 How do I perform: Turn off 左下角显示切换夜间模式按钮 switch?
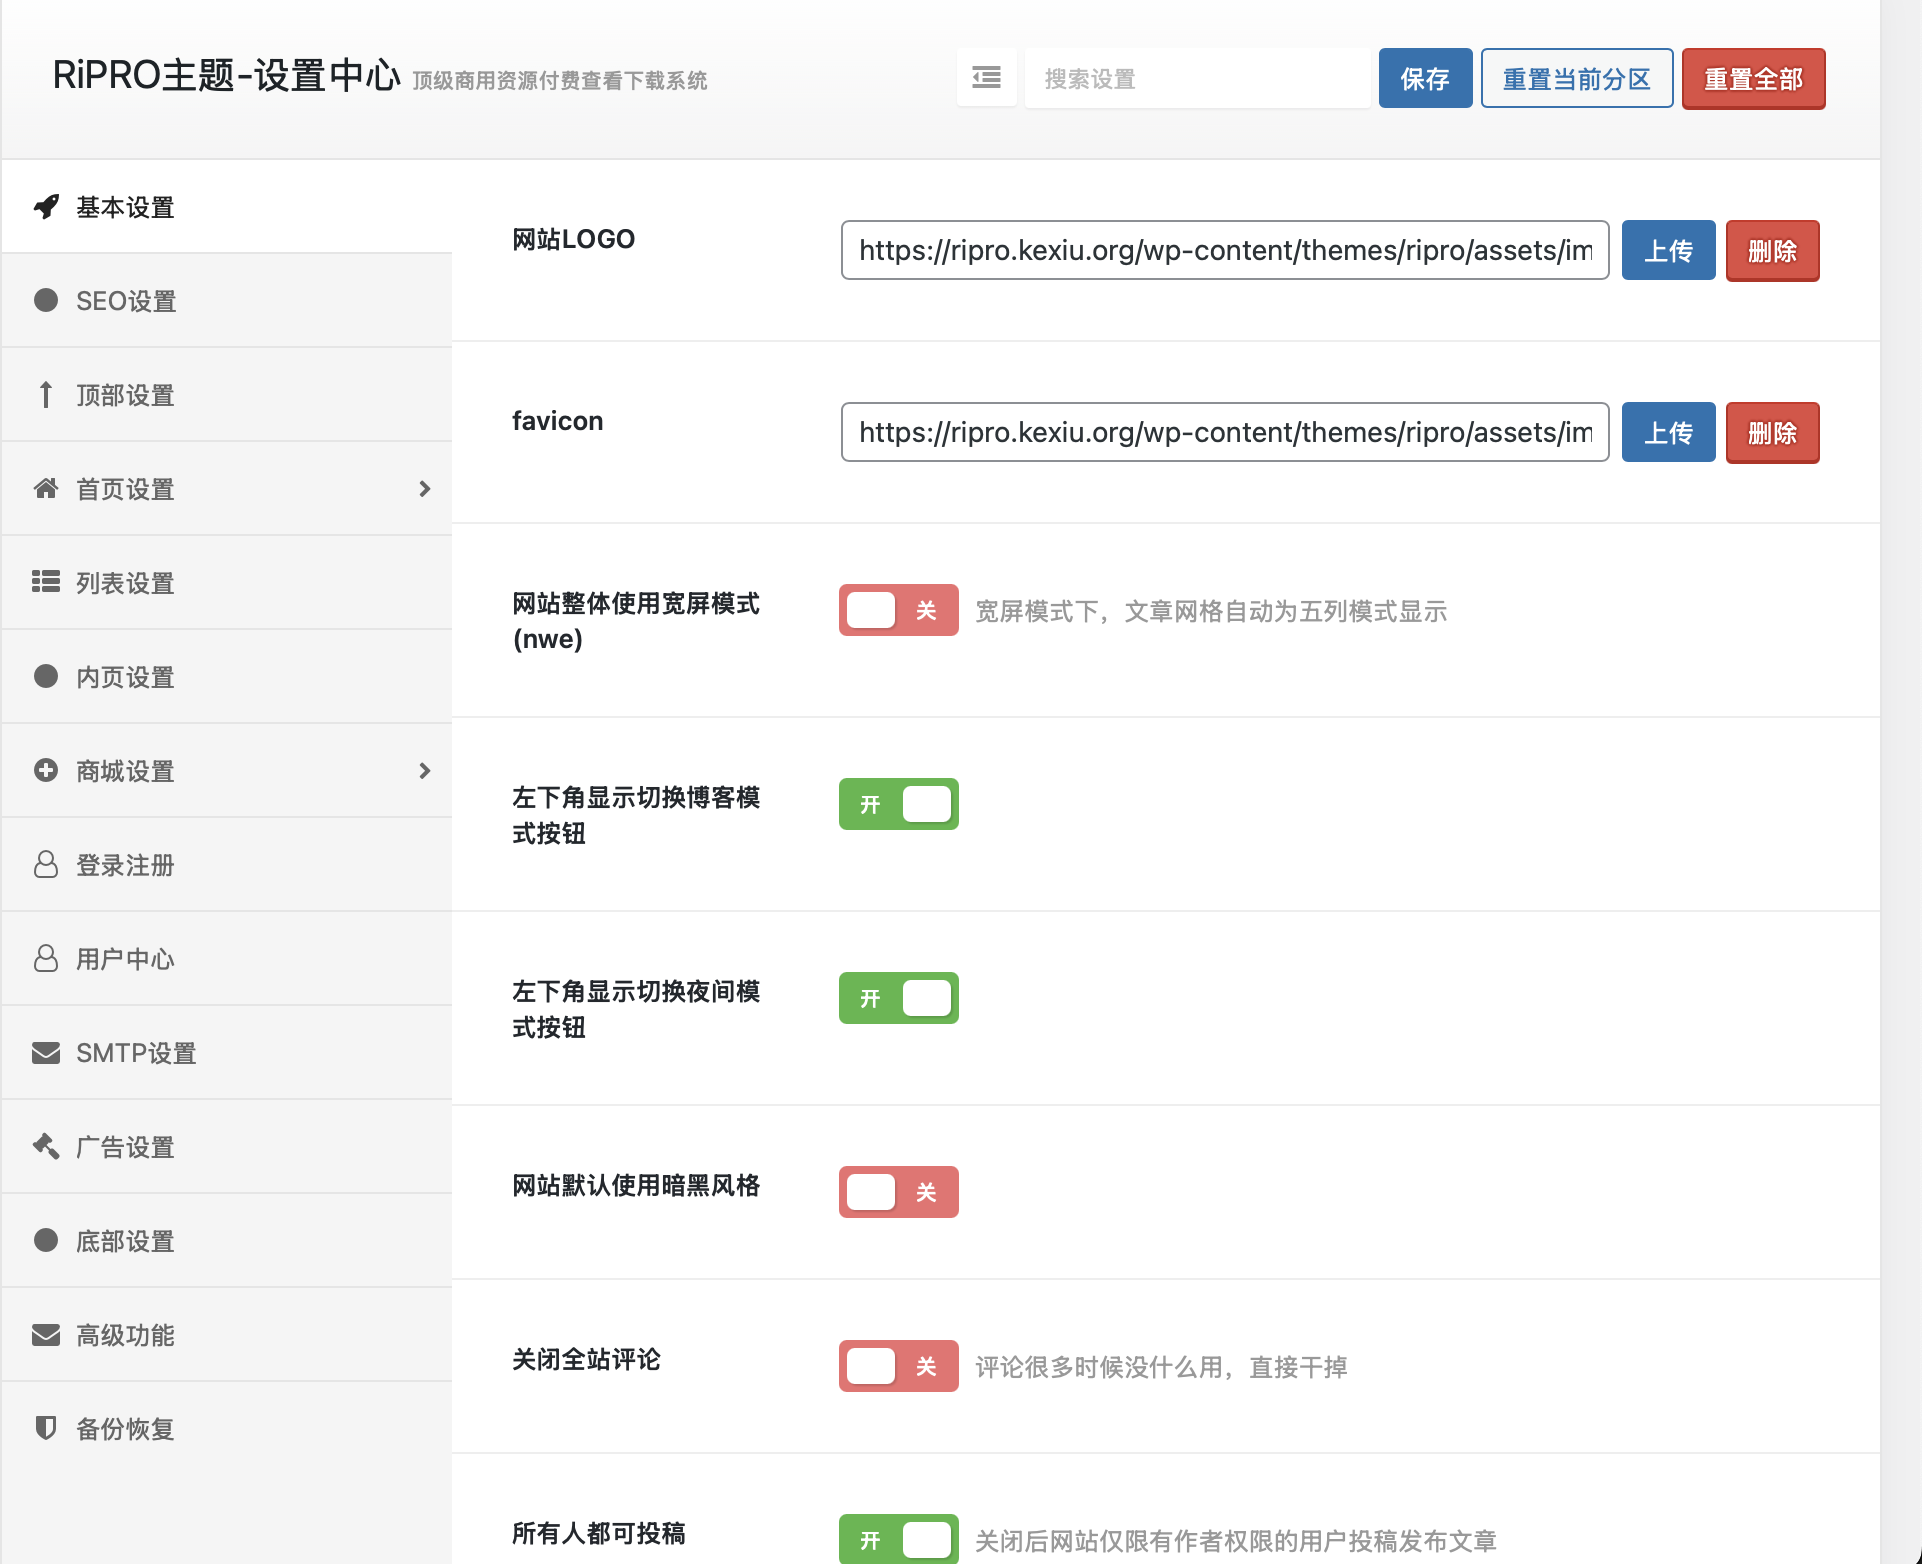pyautogui.click(x=898, y=998)
